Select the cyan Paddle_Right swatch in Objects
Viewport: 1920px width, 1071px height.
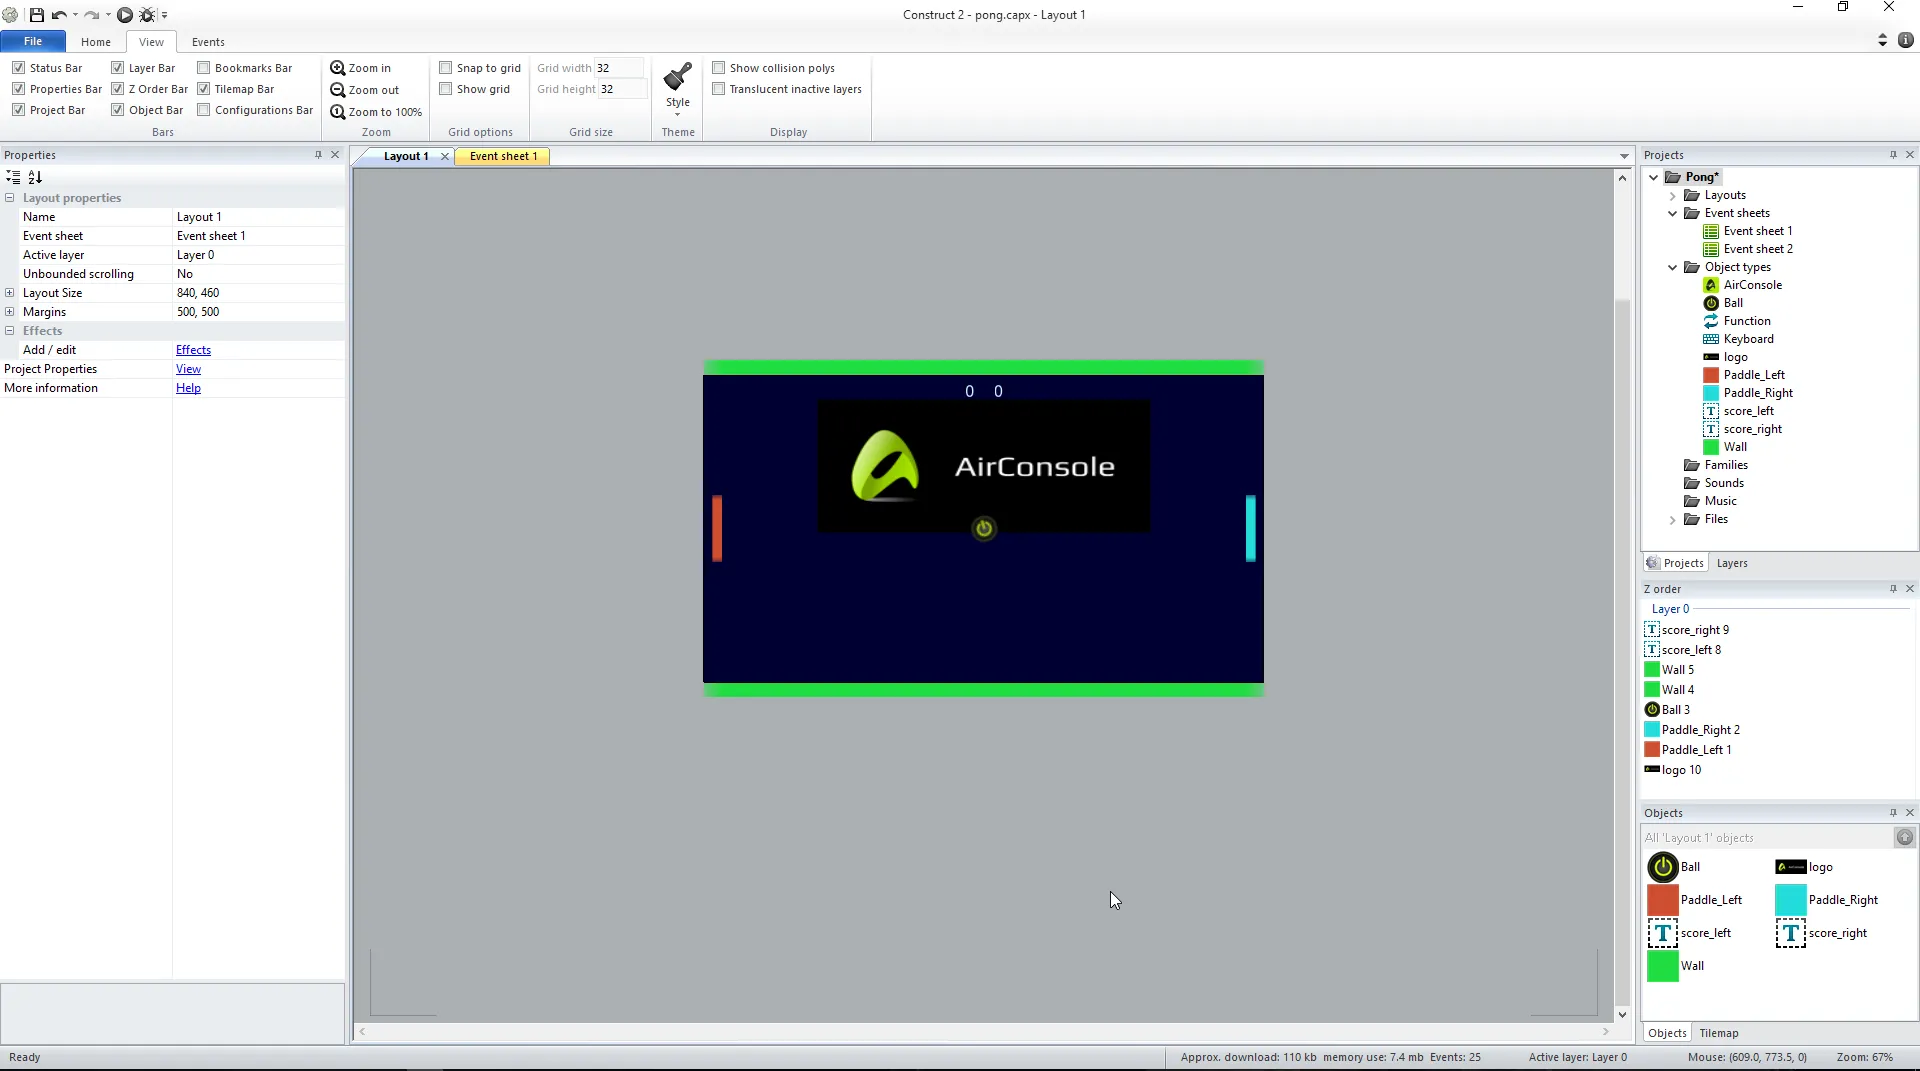1791,900
